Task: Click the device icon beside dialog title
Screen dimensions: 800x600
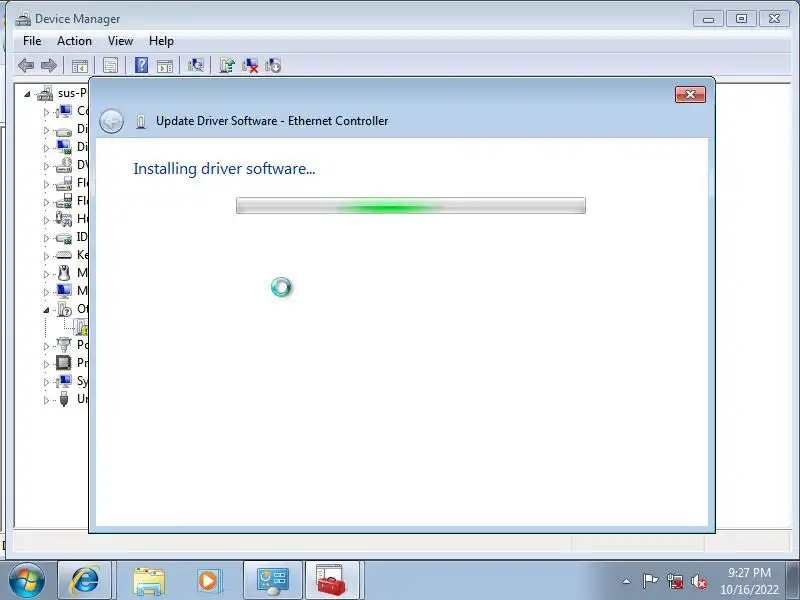Action: [141, 121]
